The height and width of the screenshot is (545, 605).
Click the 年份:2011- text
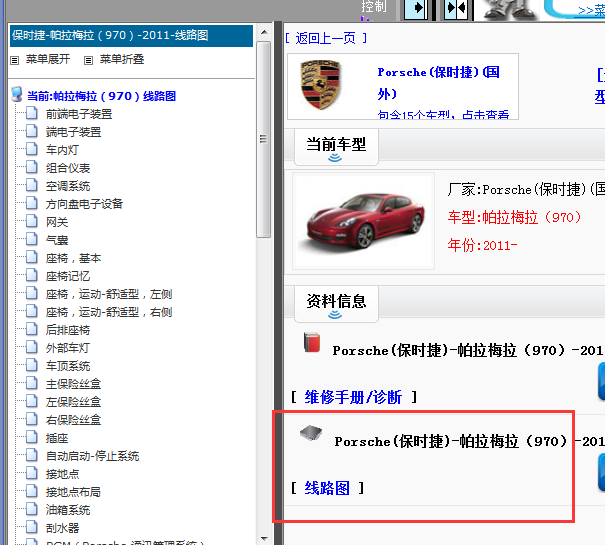482,245
